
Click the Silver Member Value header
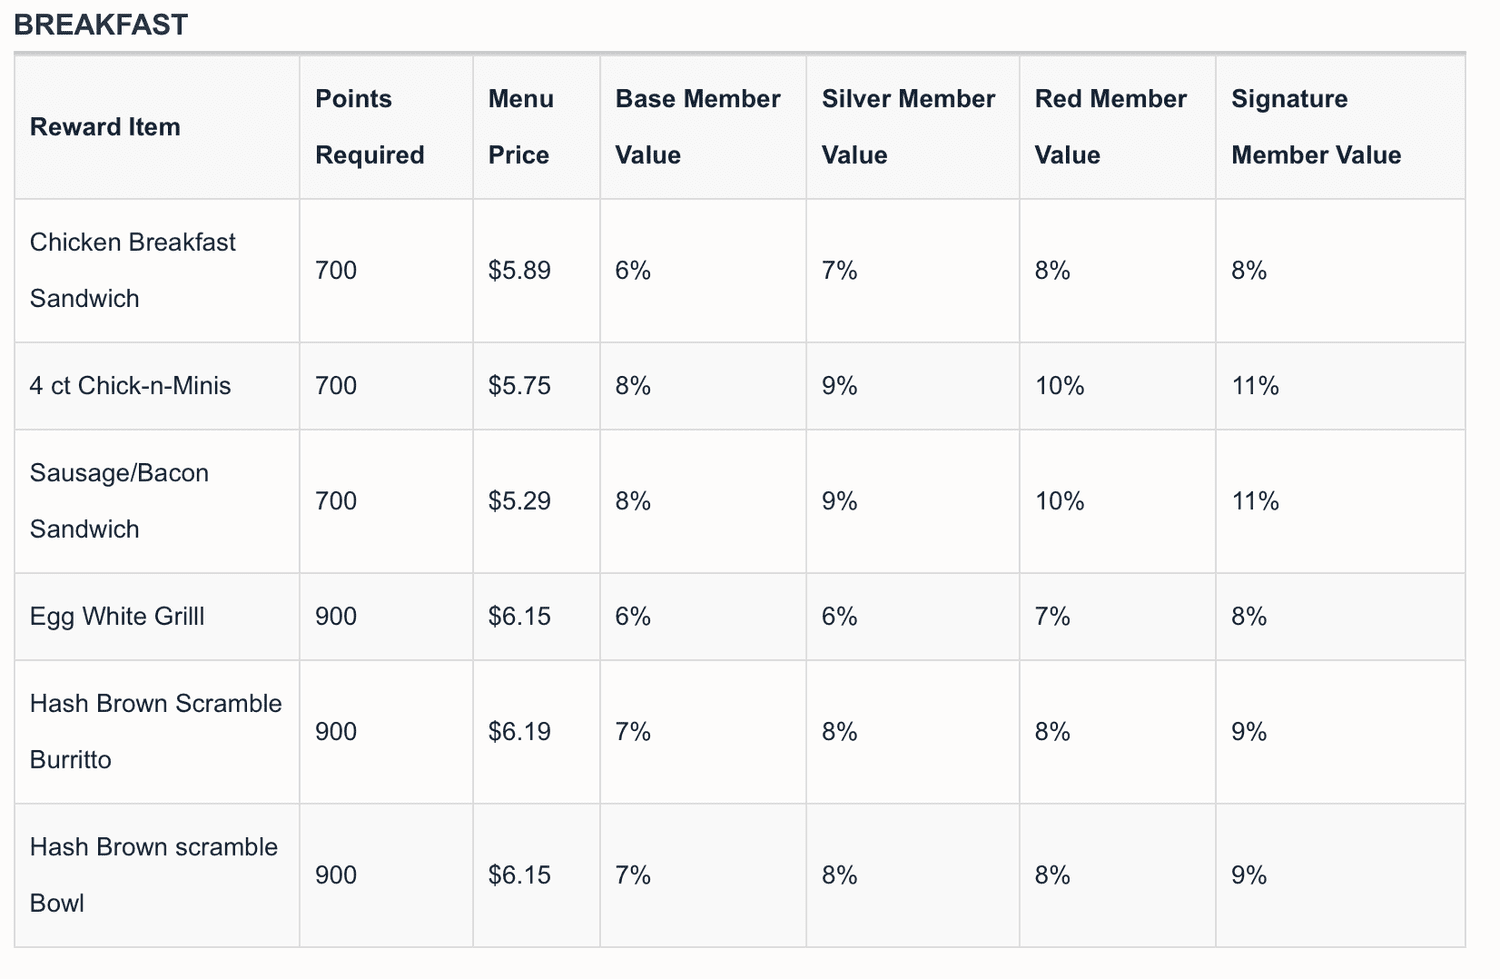coord(908,127)
